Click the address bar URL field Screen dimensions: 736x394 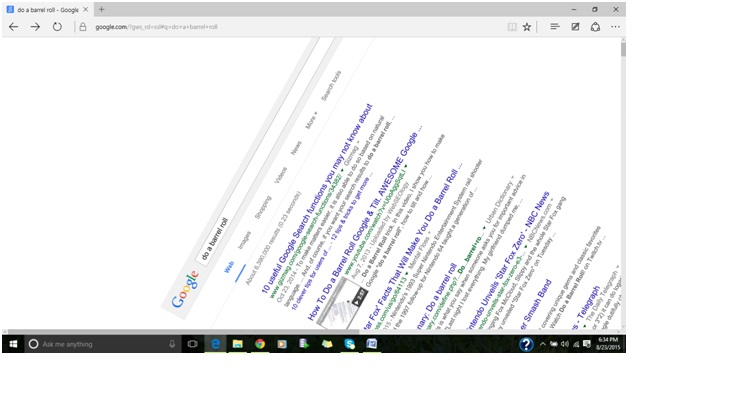tap(291, 27)
